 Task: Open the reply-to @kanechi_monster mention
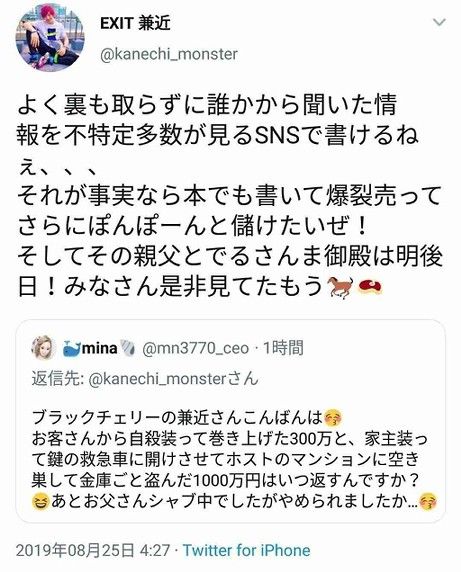(x=158, y=379)
